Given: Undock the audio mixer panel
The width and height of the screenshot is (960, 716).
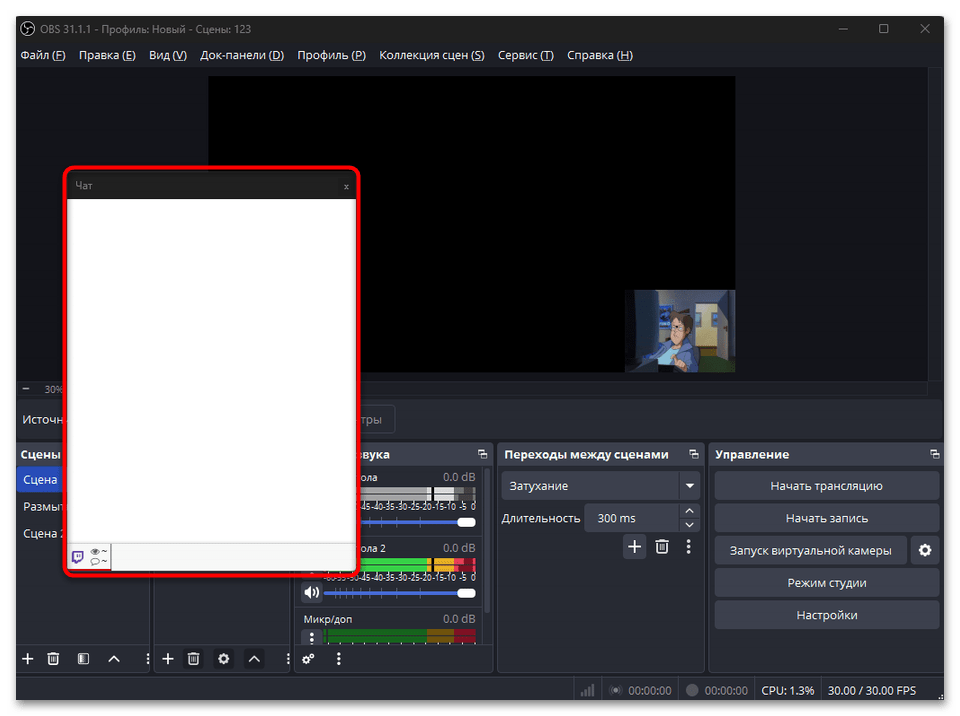Looking at the screenshot, I should [482, 454].
